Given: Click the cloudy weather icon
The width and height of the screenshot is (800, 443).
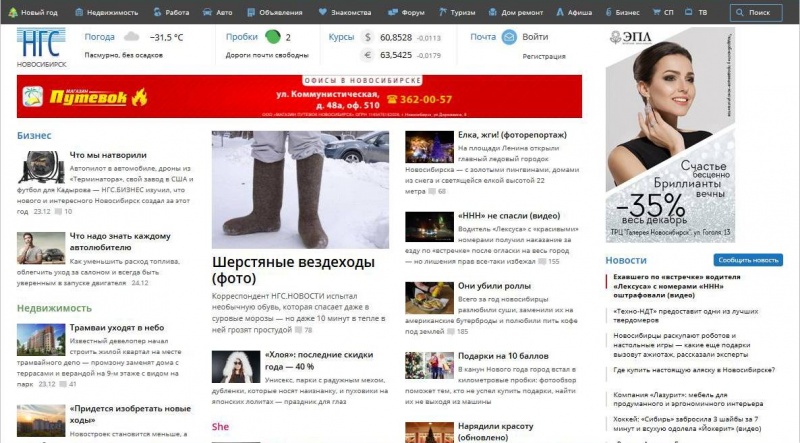Looking at the screenshot, I should click(x=131, y=37).
